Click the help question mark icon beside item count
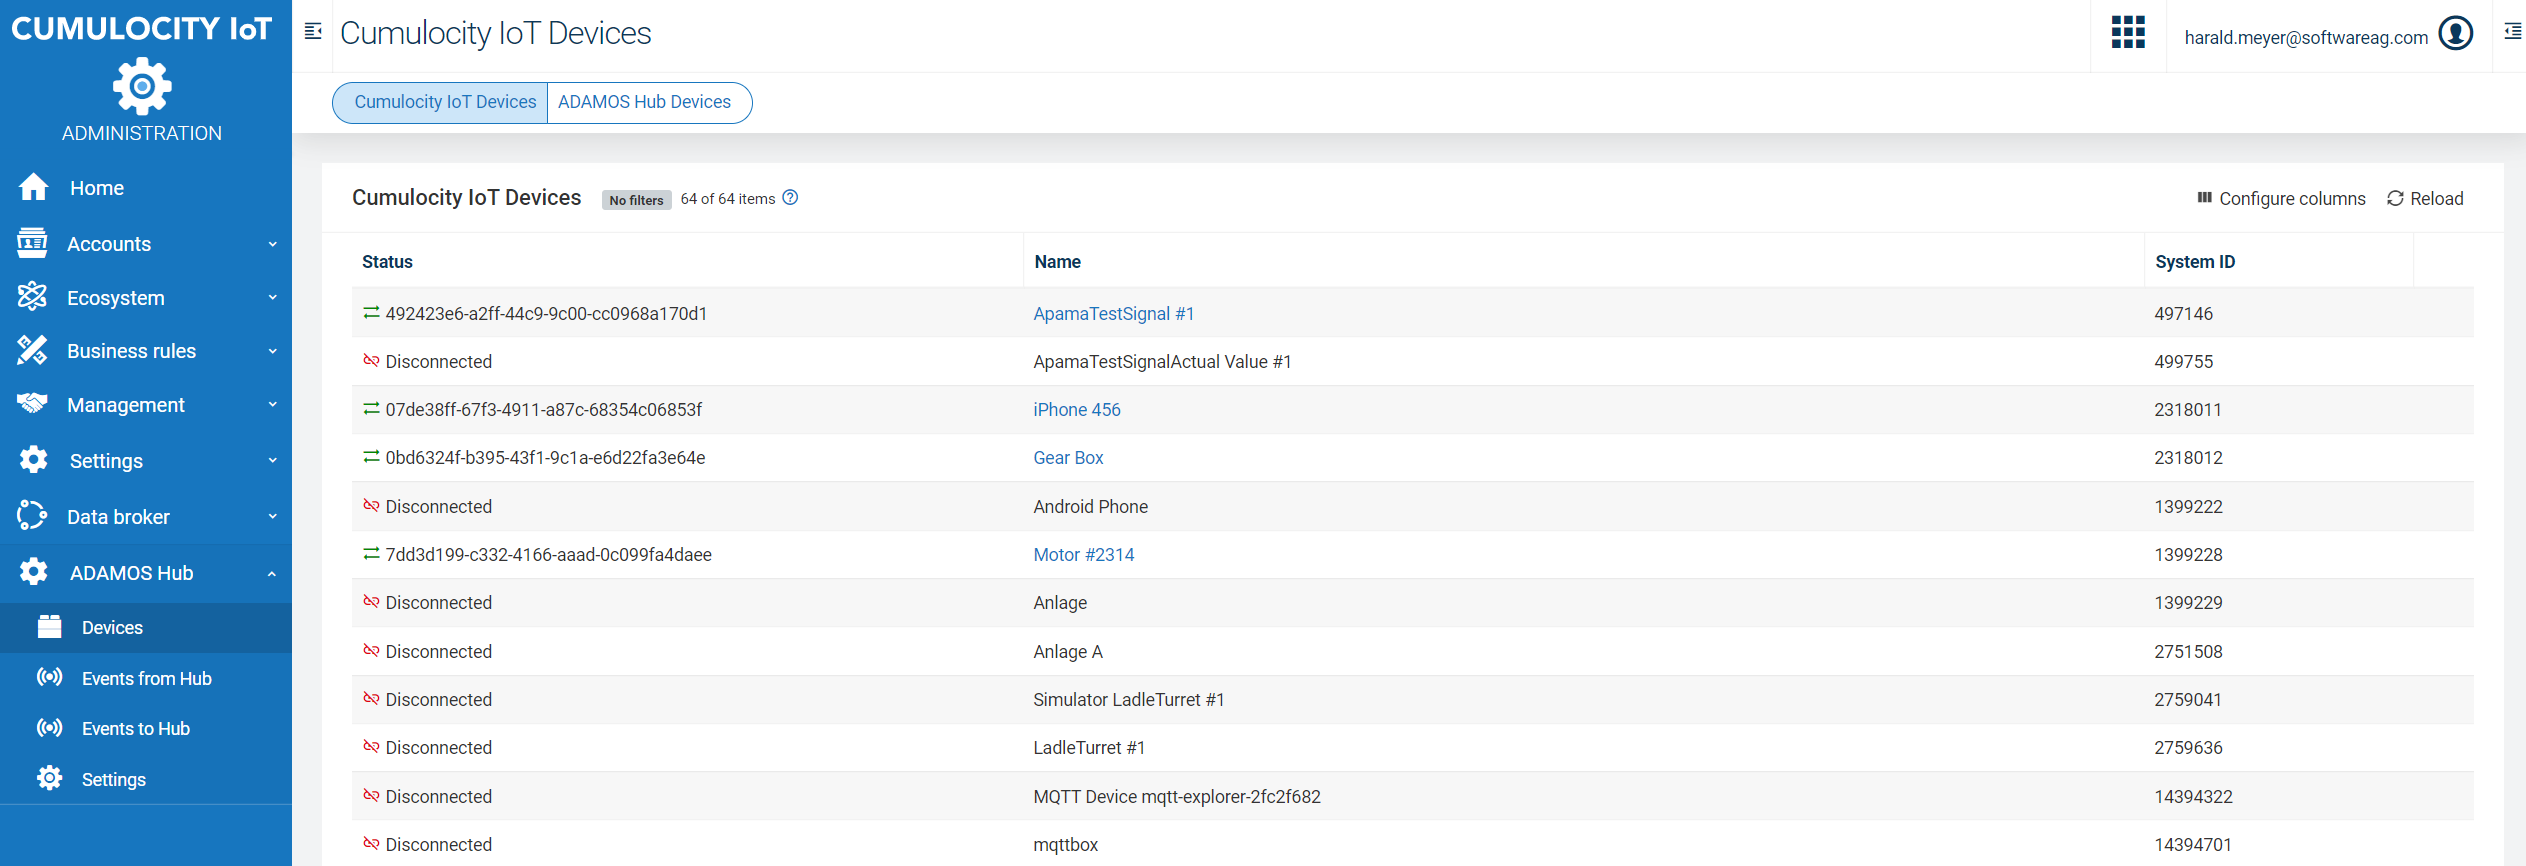The height and width of the screenshot is (866, 2526). [790, 198]
